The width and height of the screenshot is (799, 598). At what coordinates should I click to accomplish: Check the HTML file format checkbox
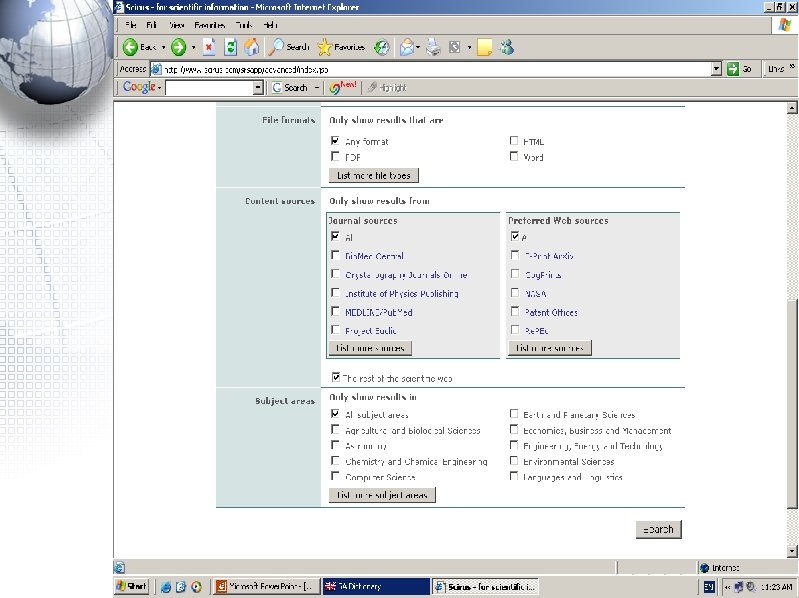514,140
